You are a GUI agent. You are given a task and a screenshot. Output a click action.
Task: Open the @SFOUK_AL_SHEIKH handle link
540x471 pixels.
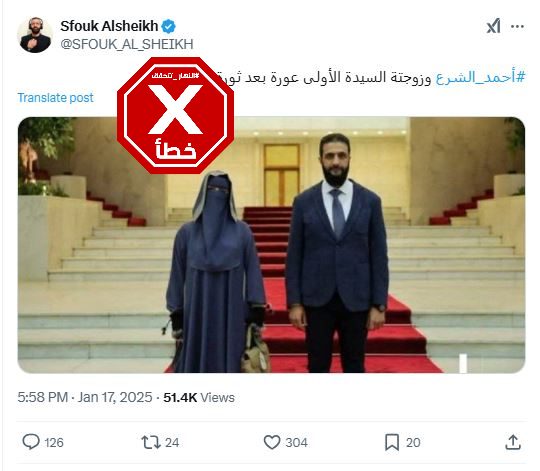(127, 44)
